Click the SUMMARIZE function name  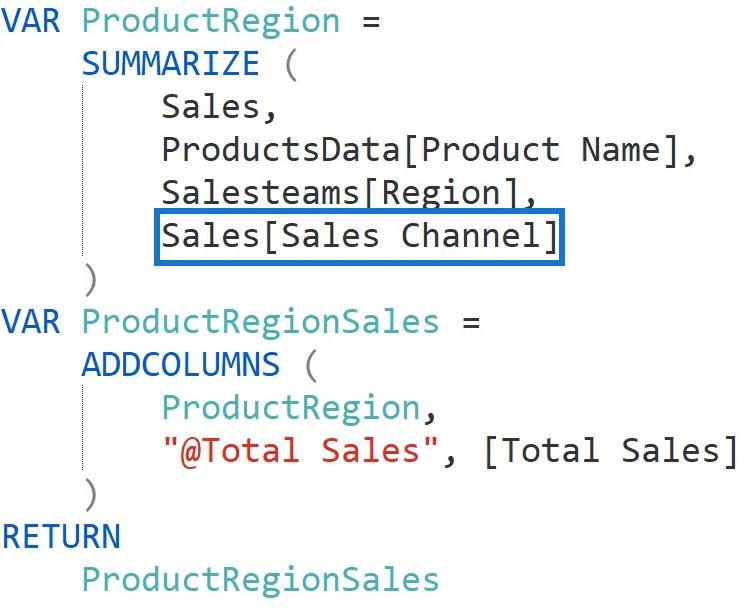pos(171,64)
